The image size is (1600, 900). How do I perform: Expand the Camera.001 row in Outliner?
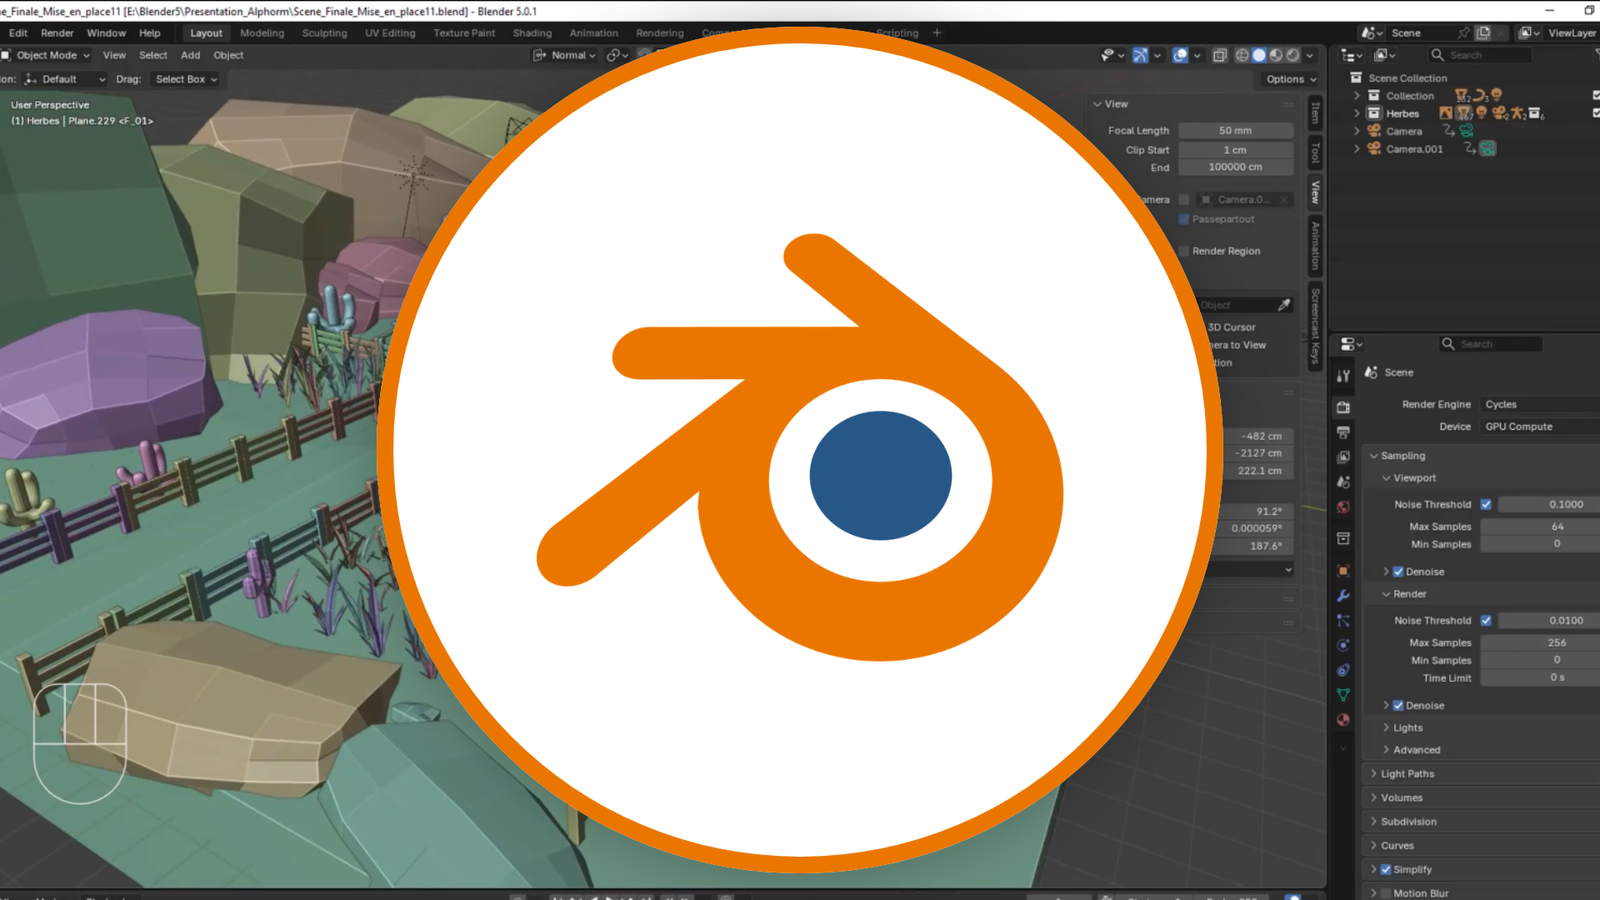1357,149
